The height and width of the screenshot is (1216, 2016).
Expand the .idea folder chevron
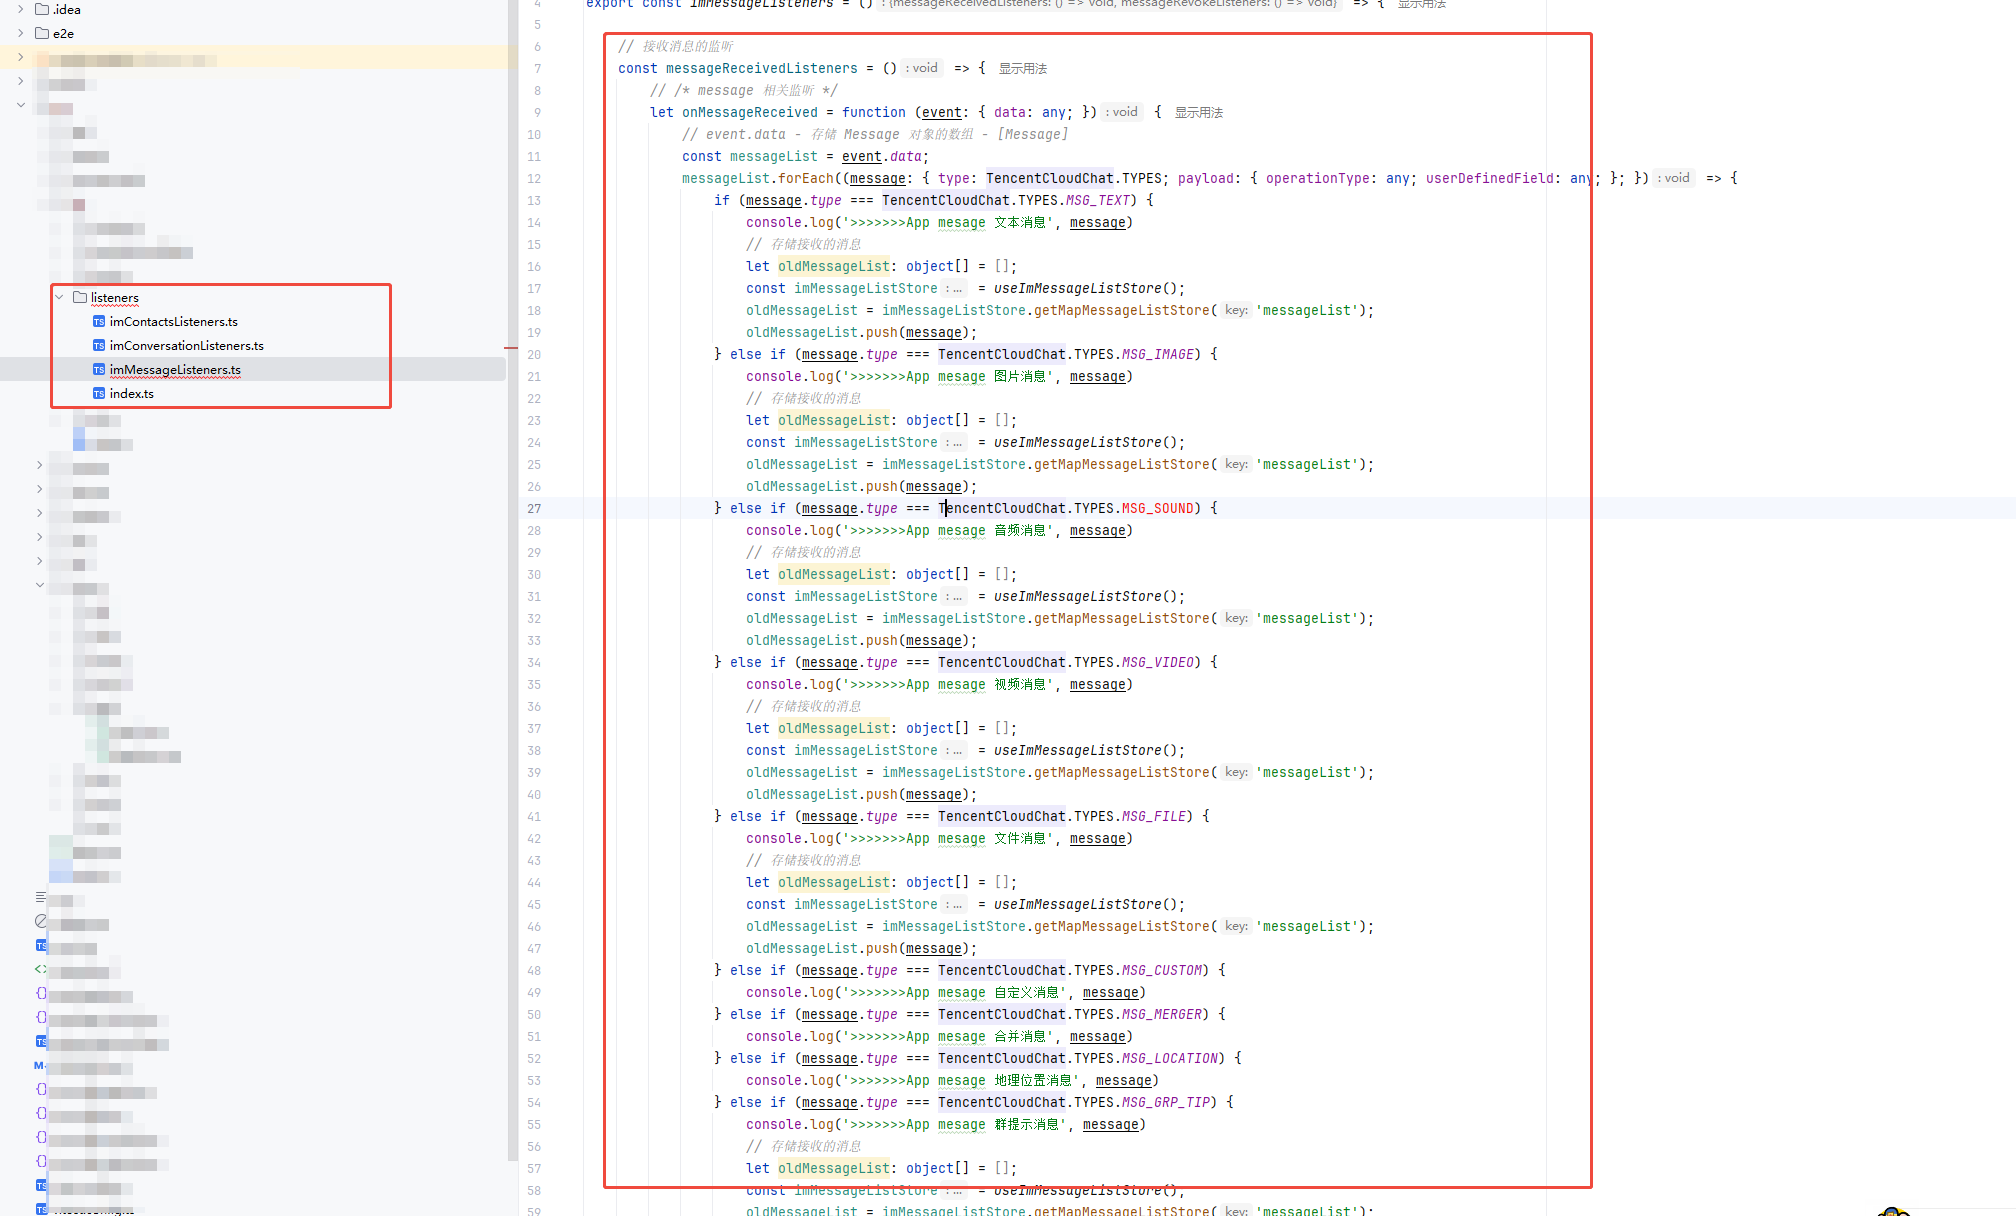[x=21, y=9]
